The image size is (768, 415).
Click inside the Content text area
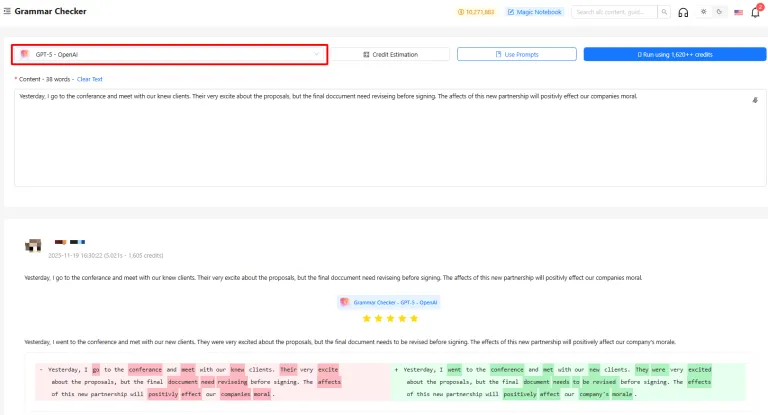point(390,138)
